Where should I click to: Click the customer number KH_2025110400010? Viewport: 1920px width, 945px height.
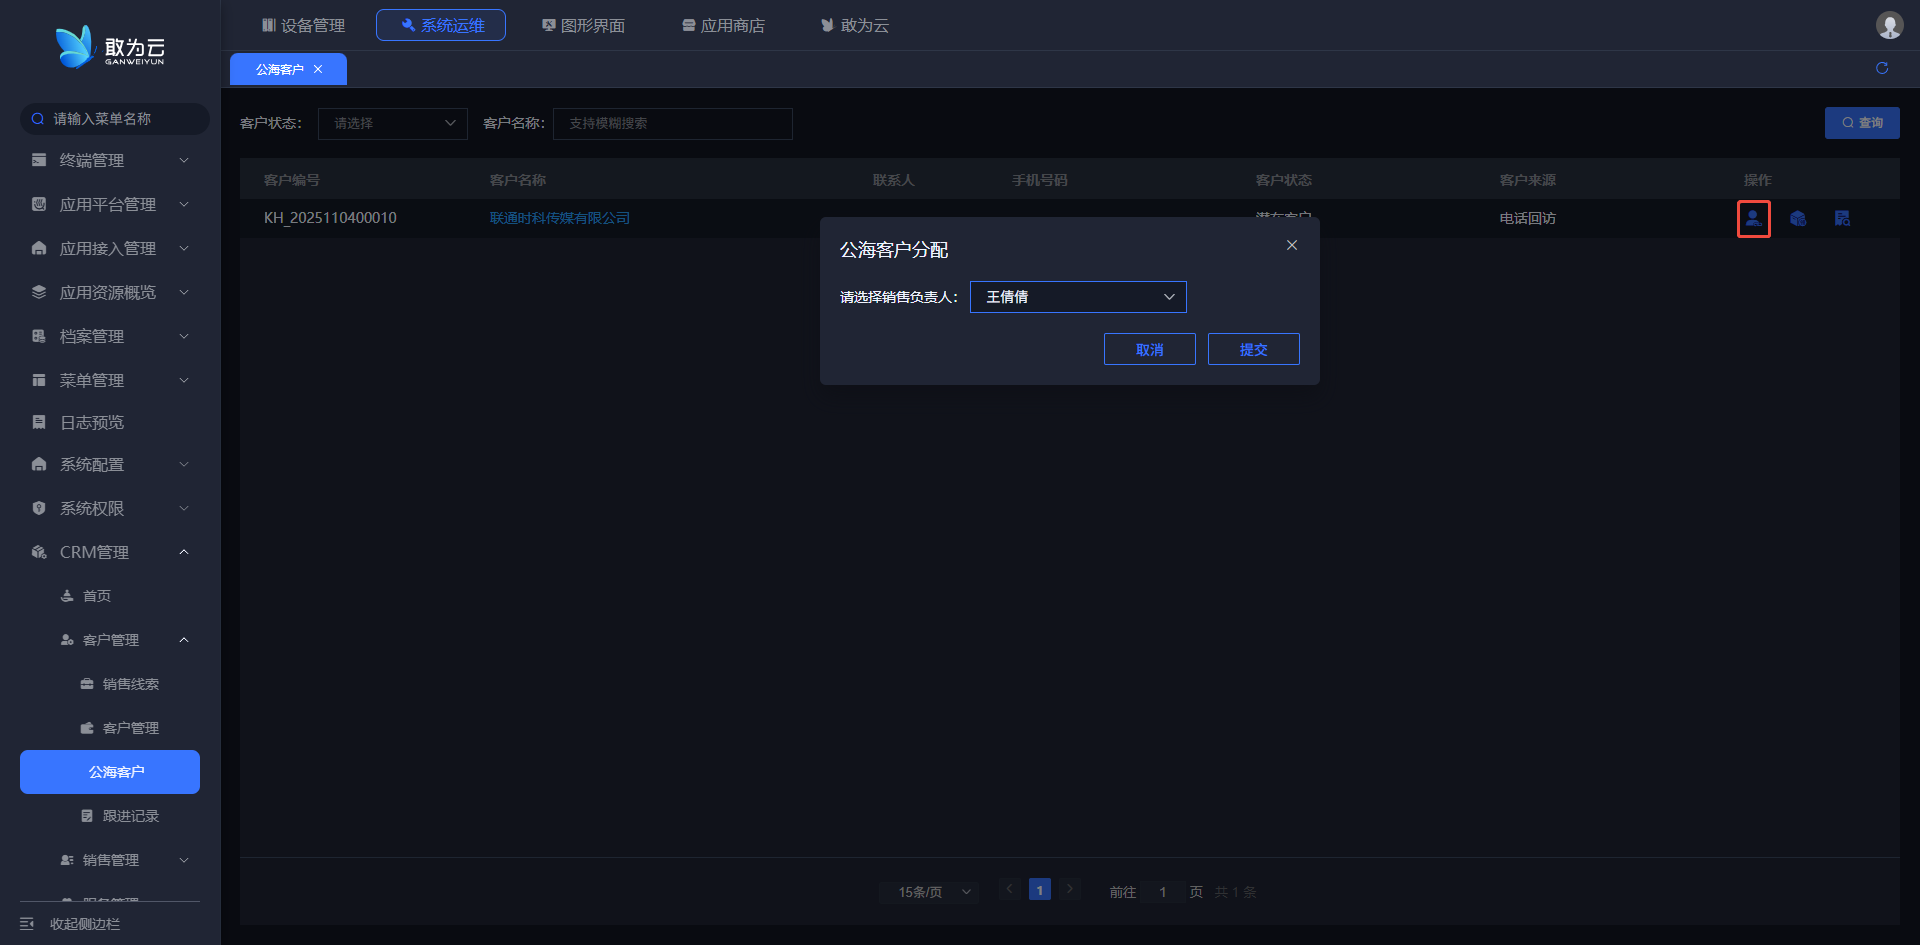[330, 218]
